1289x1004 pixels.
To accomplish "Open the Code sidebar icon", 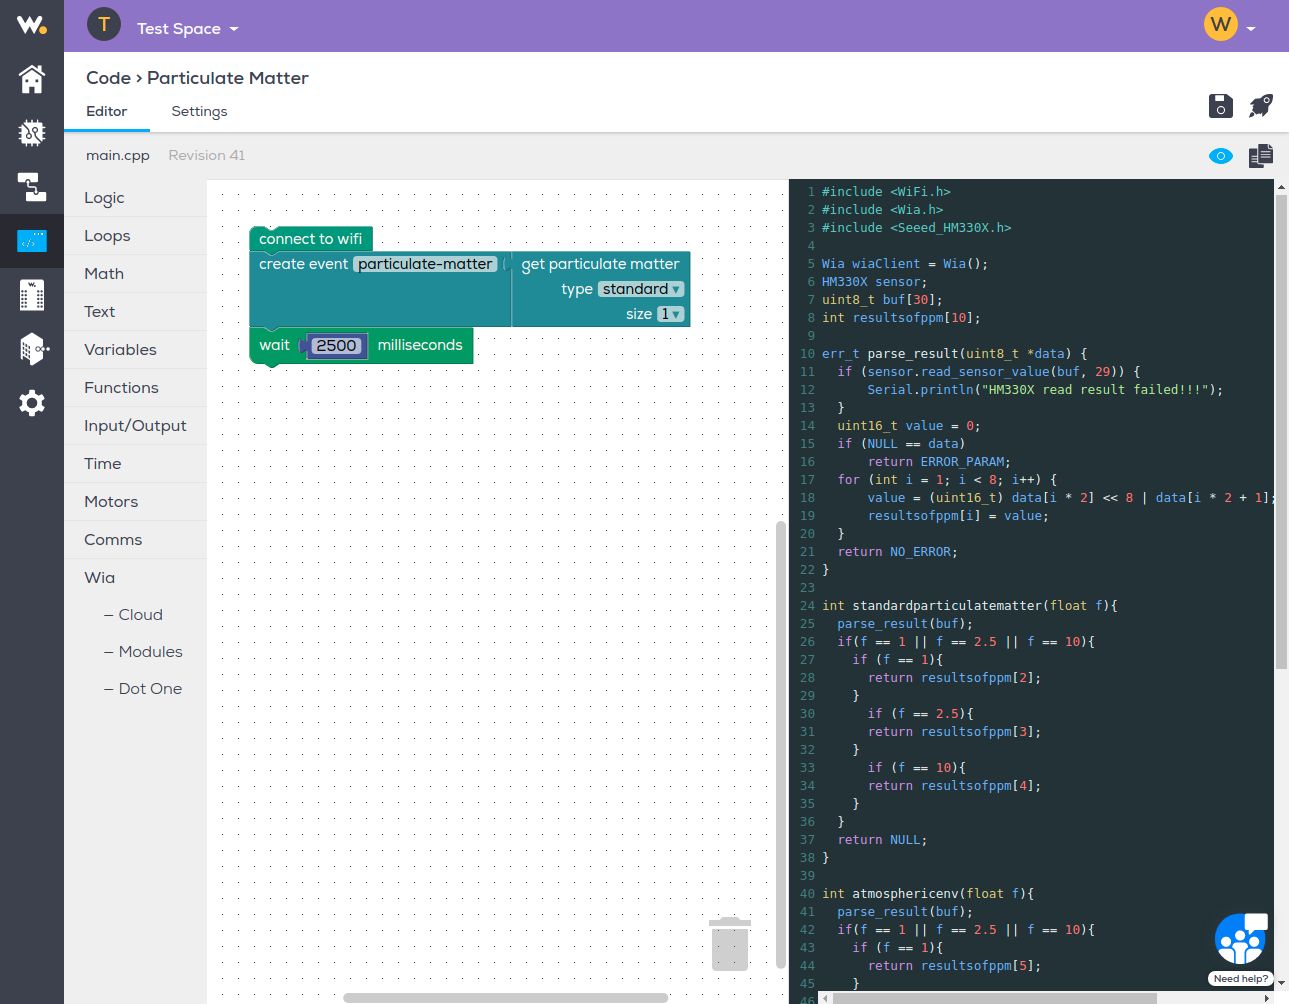I will pos(32,241).
